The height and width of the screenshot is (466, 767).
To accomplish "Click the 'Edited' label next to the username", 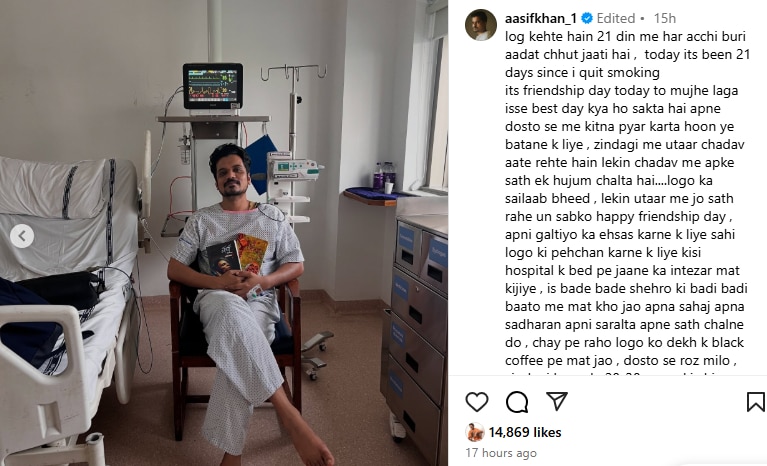I will pos(615,19).
